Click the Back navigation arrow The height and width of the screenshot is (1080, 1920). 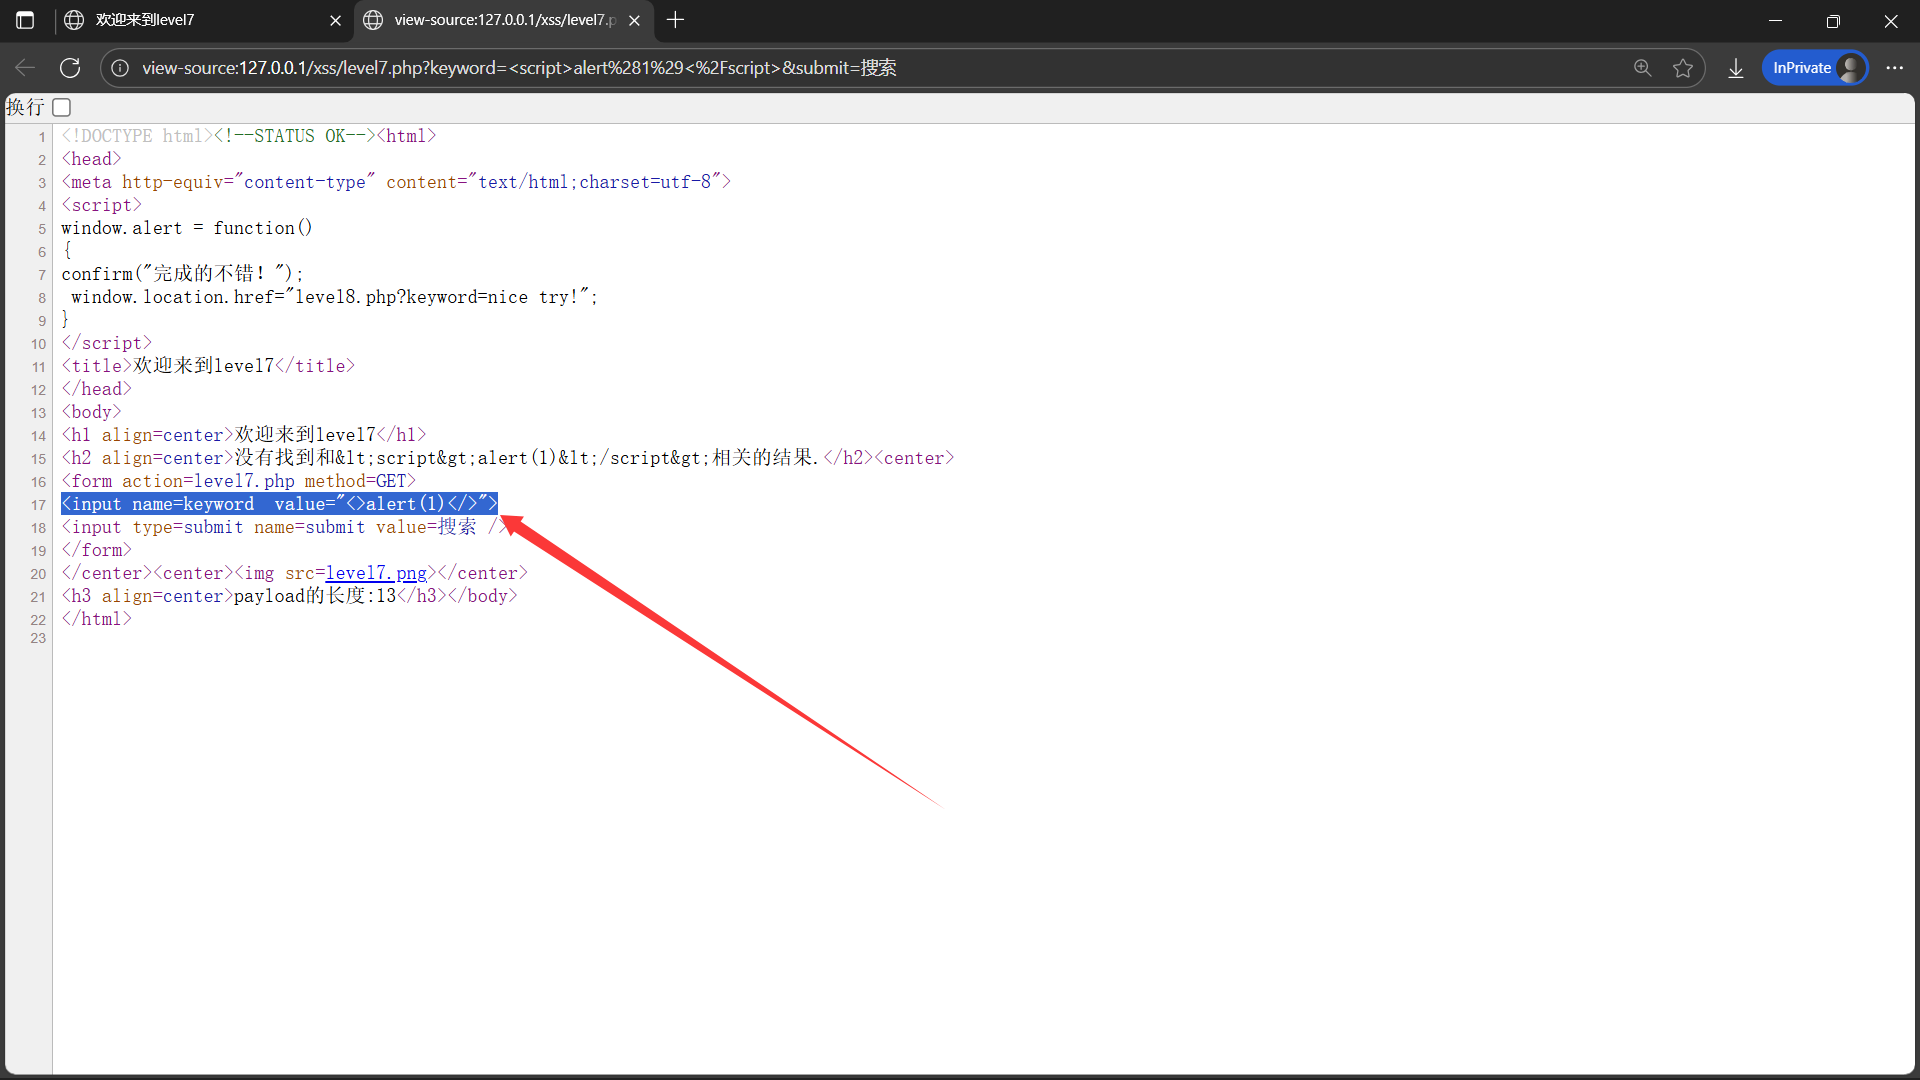click(25, 68)
